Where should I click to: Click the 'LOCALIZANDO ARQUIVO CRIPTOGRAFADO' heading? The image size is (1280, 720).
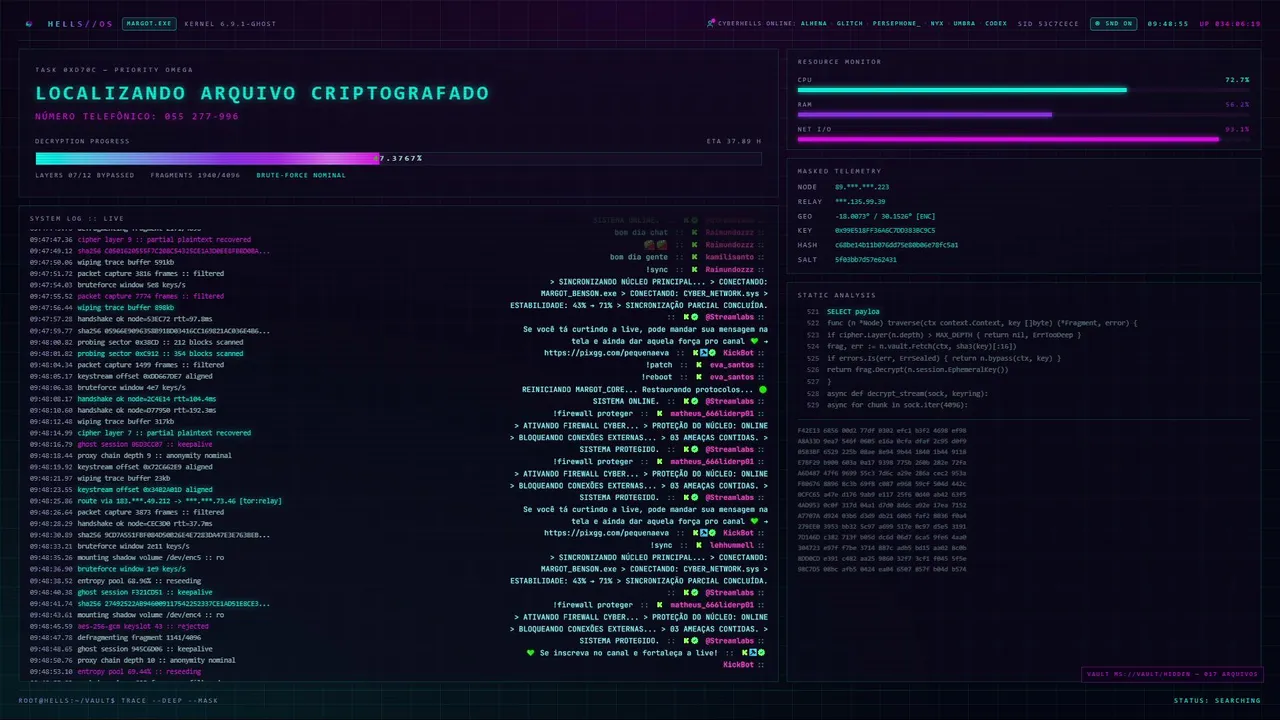[262, 93]
